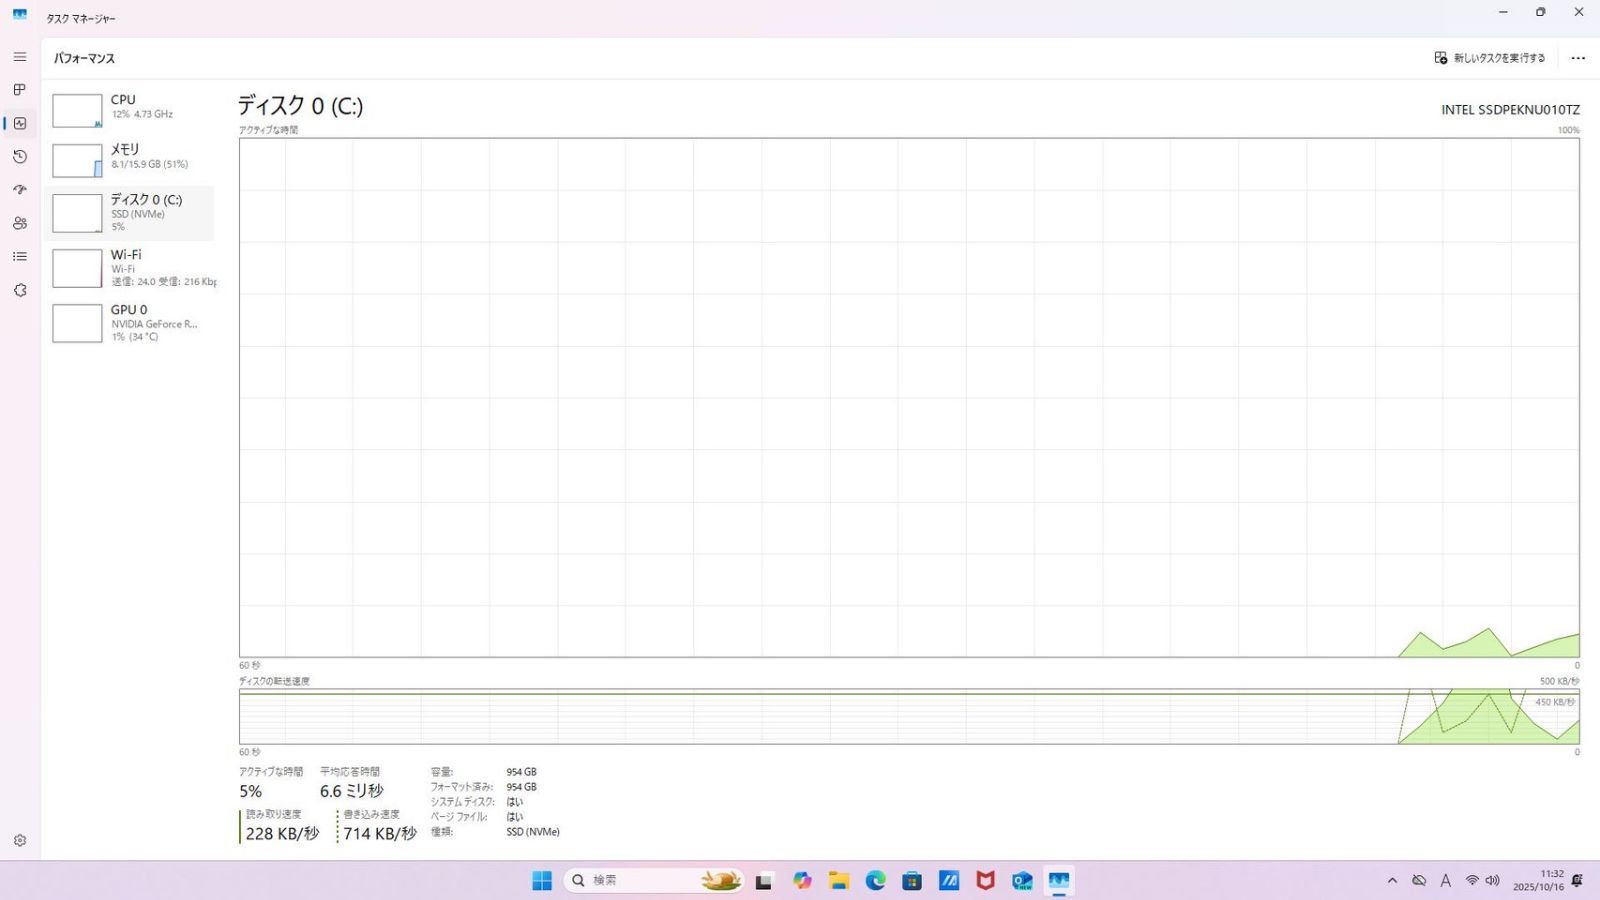The image size is (1600, 900).
Task: Open the Services page puzzle icon
Action: 19,290
